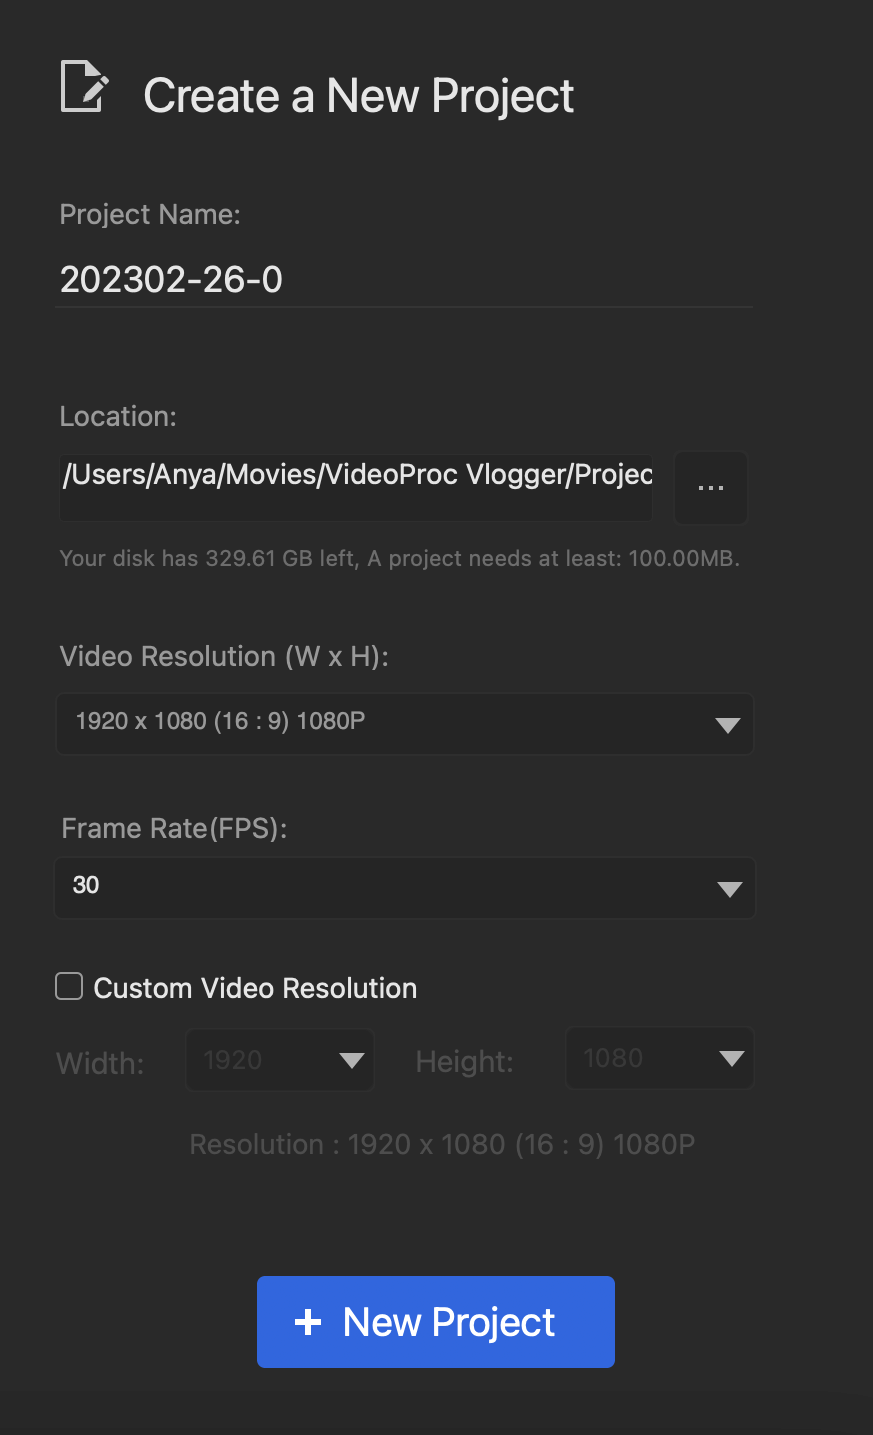This screenshot has width=873, height=1435.
Task: Click the new project document icon
Action: (84, 88)
